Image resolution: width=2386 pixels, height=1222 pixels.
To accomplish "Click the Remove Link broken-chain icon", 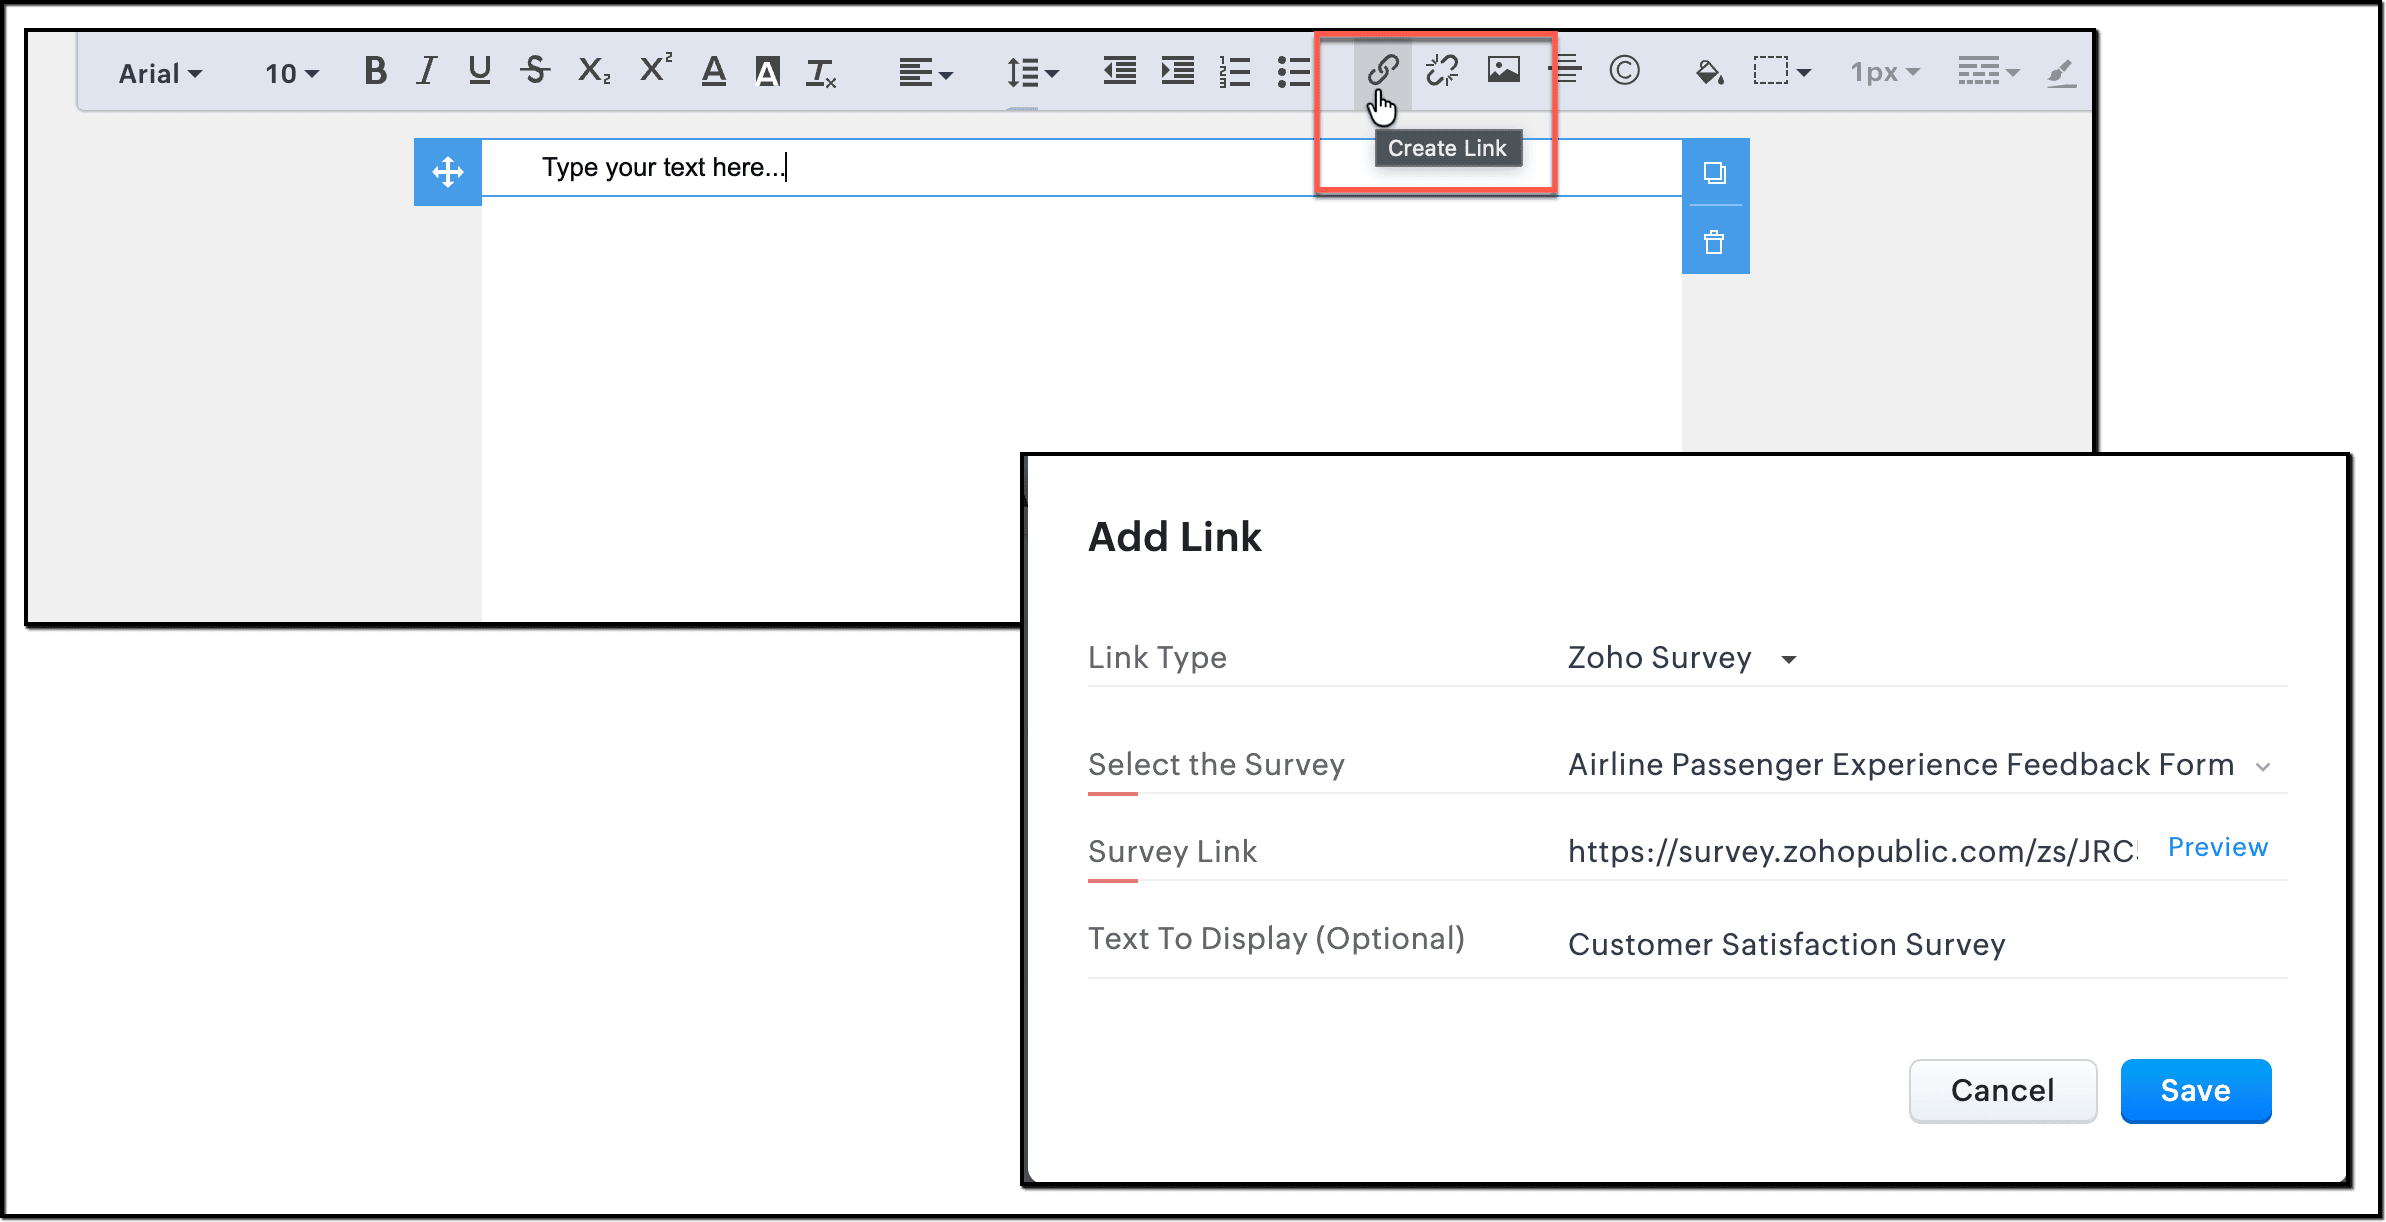I will pyautogui.click(x=1442, y=70).
